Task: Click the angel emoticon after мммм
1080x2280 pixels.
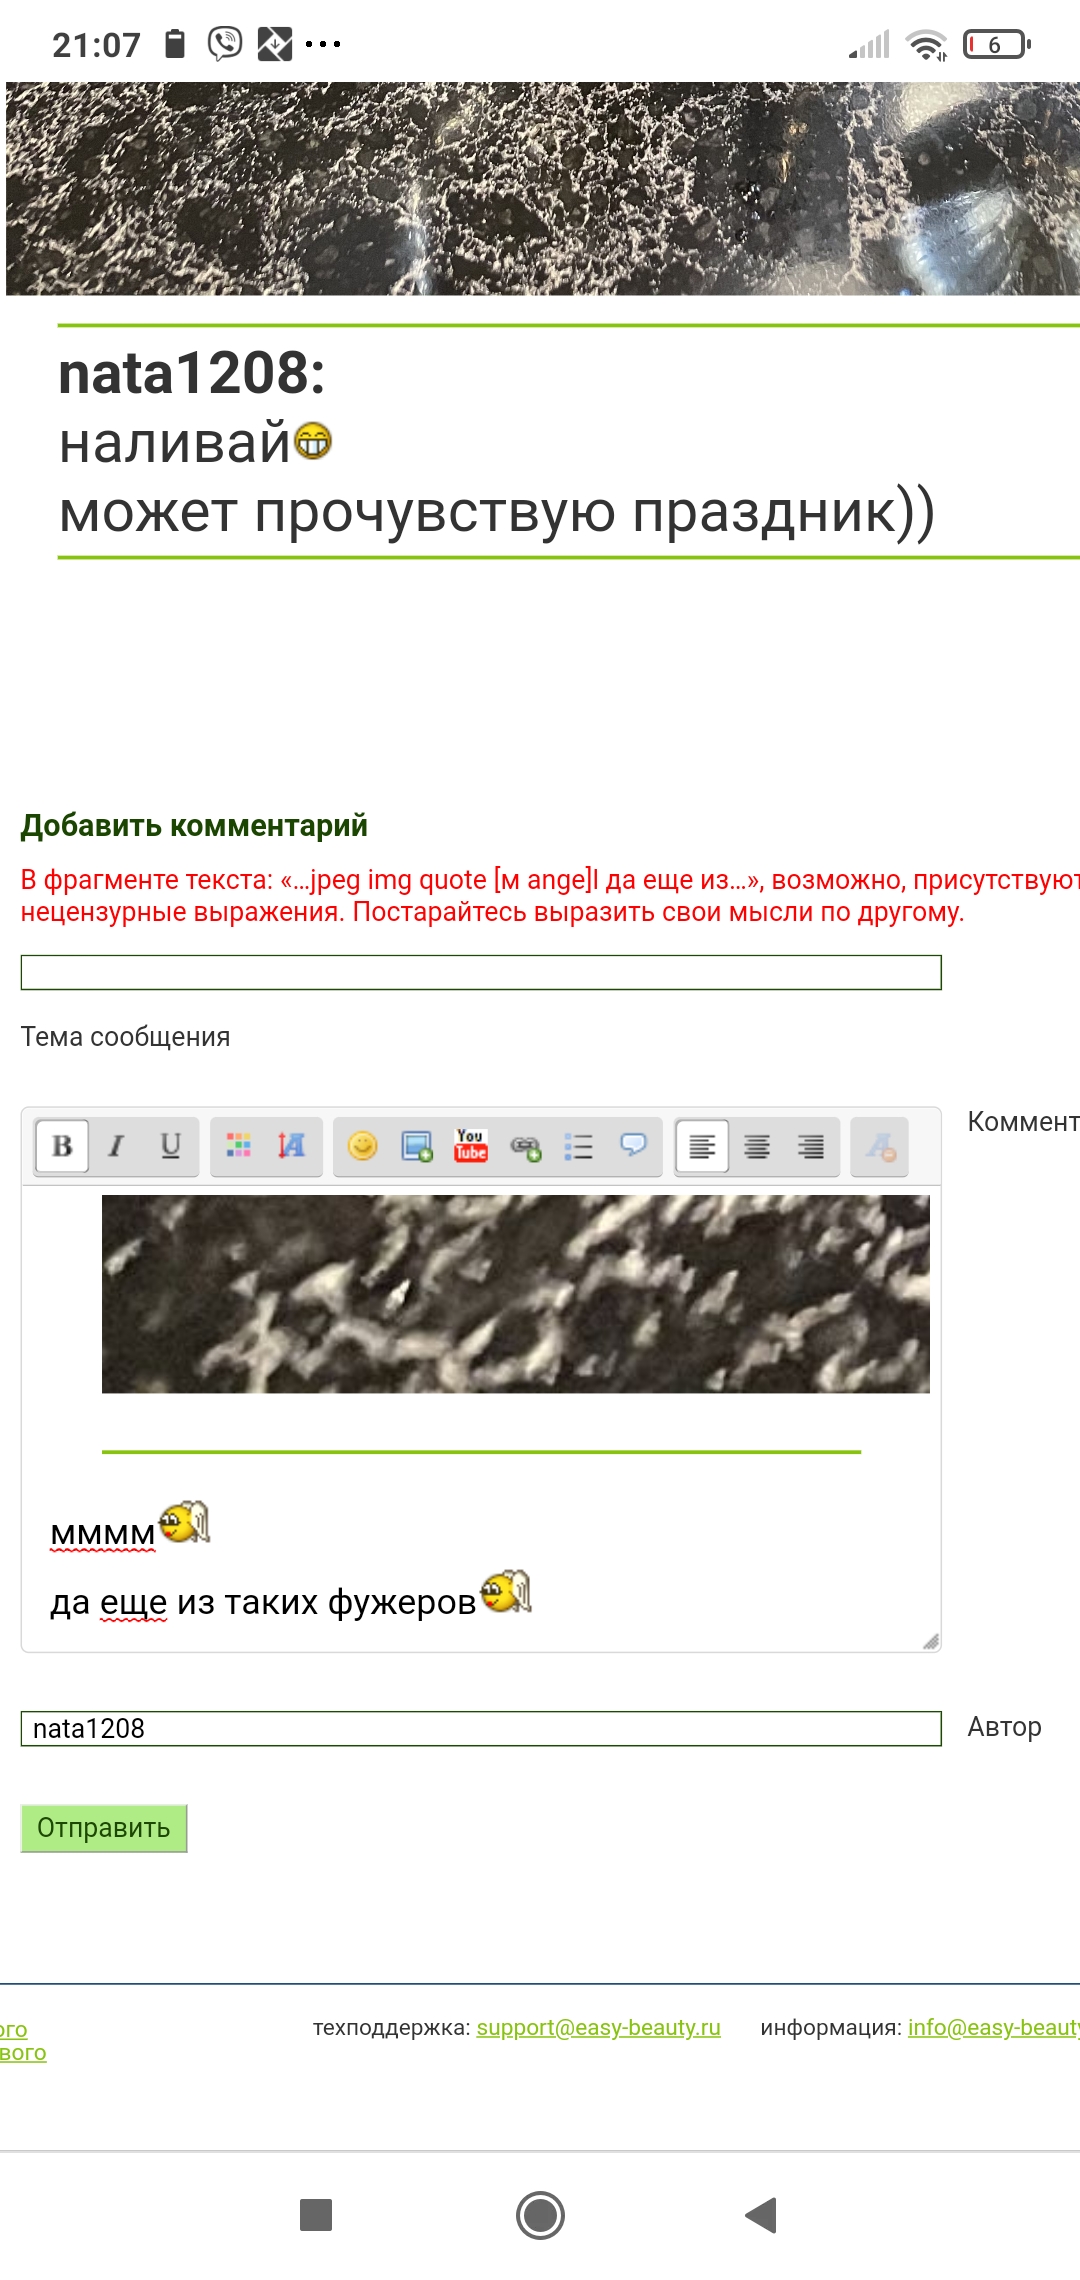Action: [185, 1522]
